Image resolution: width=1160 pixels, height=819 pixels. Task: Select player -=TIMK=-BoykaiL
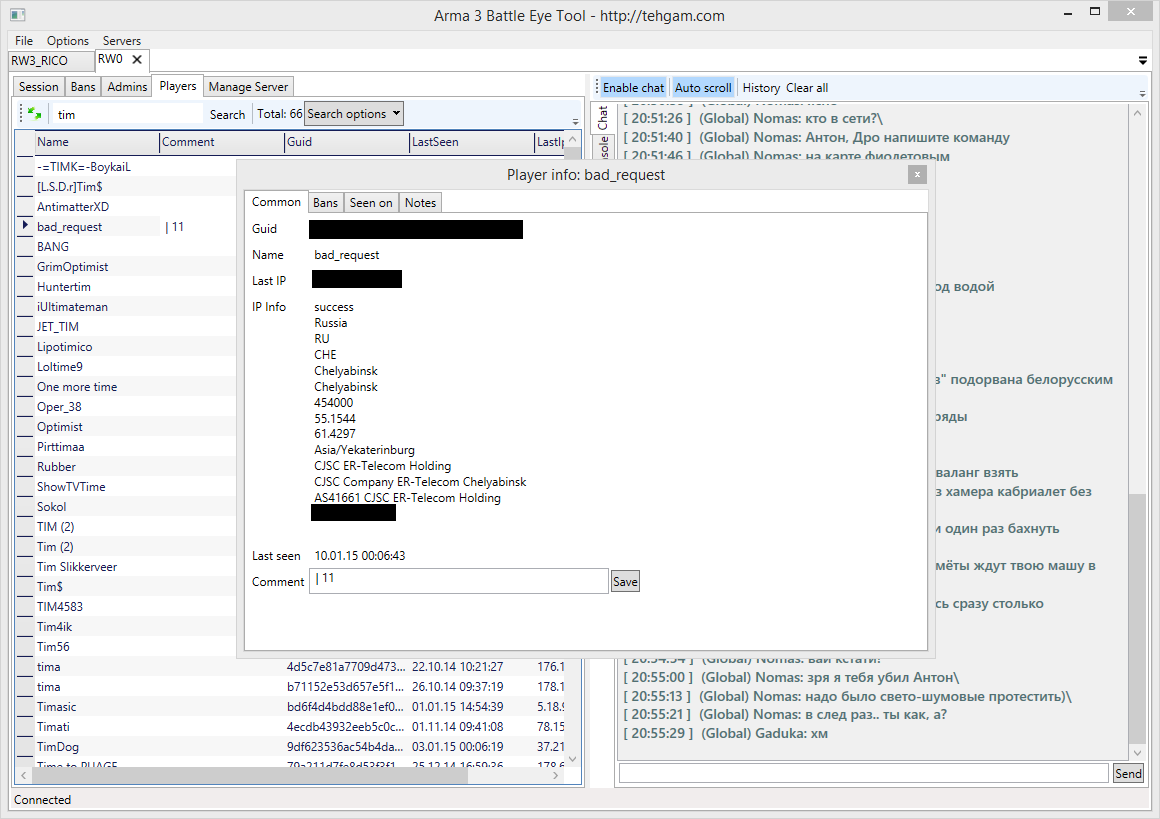coord(84,166)
